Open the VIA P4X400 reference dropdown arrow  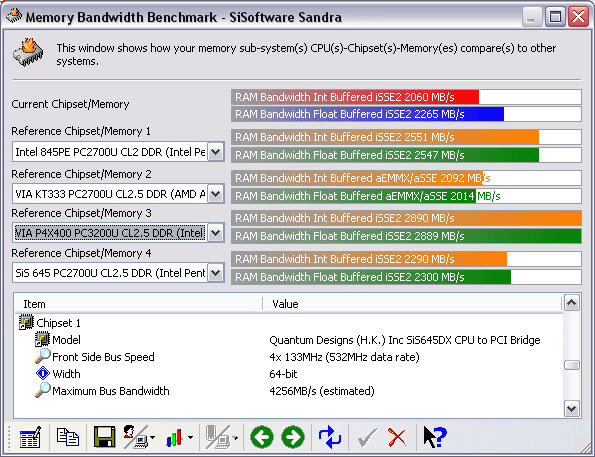[216, 233]
